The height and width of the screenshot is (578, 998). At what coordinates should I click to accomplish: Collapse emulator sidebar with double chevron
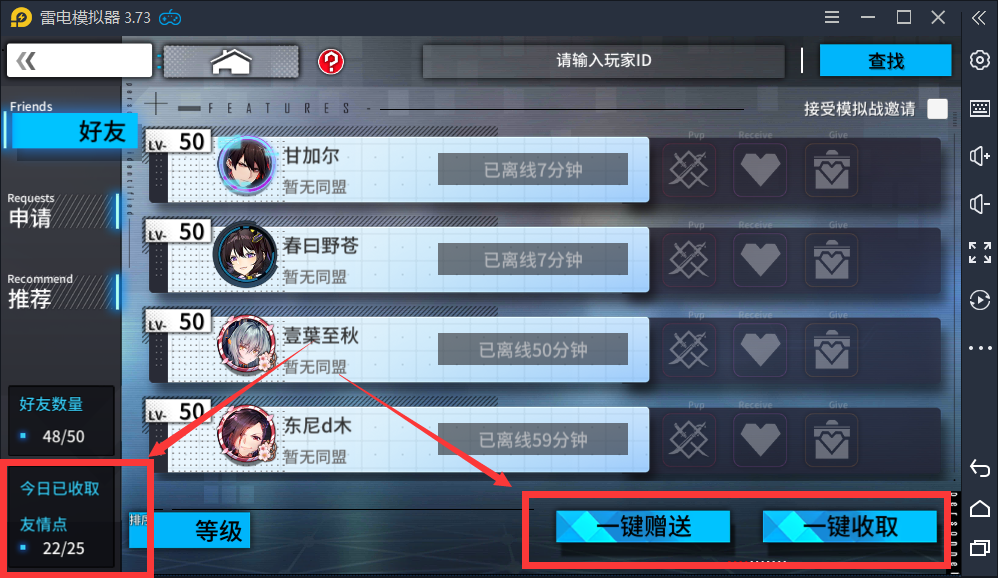pos(979,18)
